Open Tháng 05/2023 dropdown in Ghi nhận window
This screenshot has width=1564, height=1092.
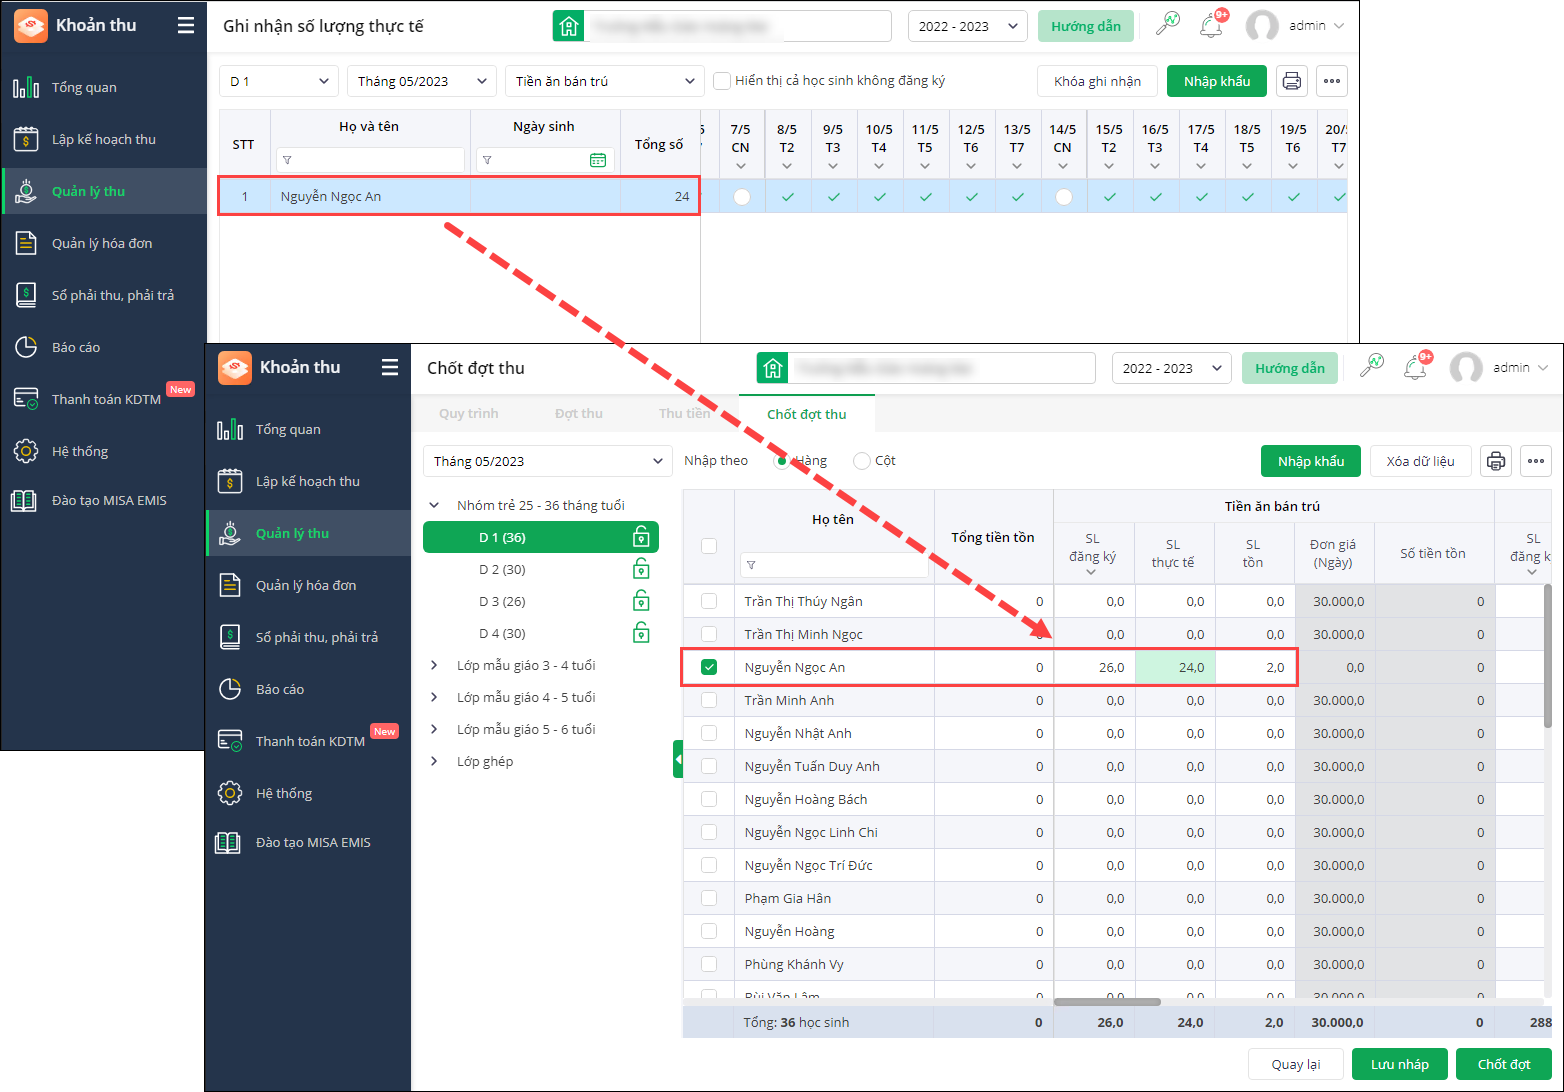point(422,81)
